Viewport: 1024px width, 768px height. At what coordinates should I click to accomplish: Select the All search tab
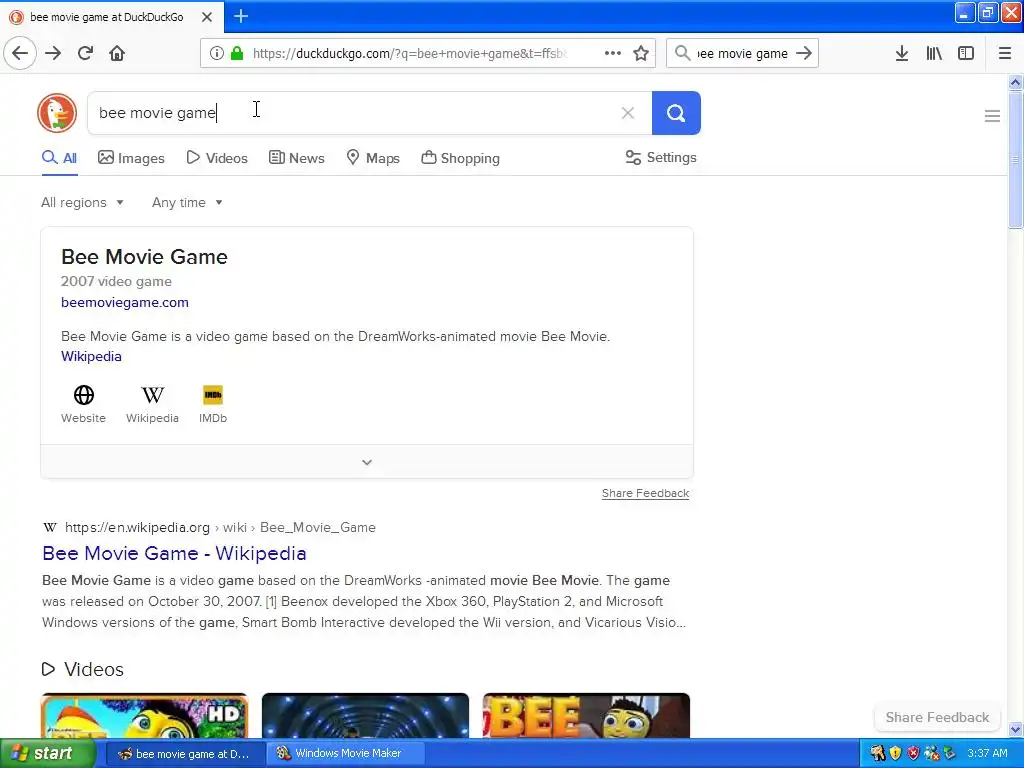pyautogui.click(x=59, y=158)
